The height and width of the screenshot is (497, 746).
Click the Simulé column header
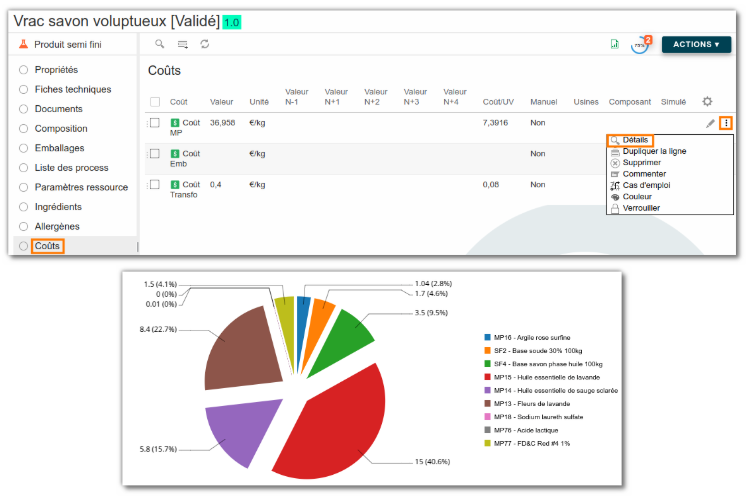pos(673,102)
